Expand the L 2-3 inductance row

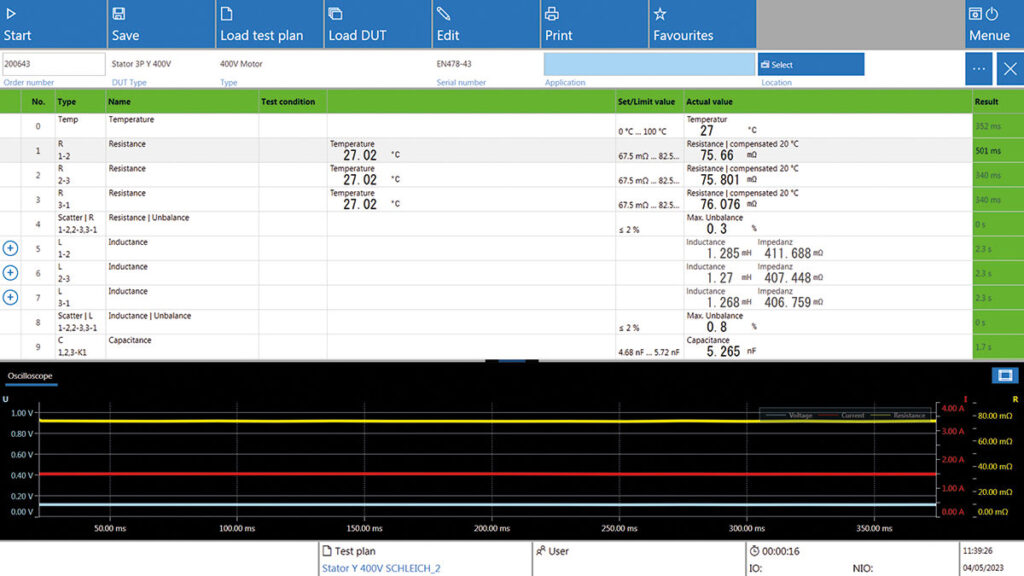coord(11,272)
